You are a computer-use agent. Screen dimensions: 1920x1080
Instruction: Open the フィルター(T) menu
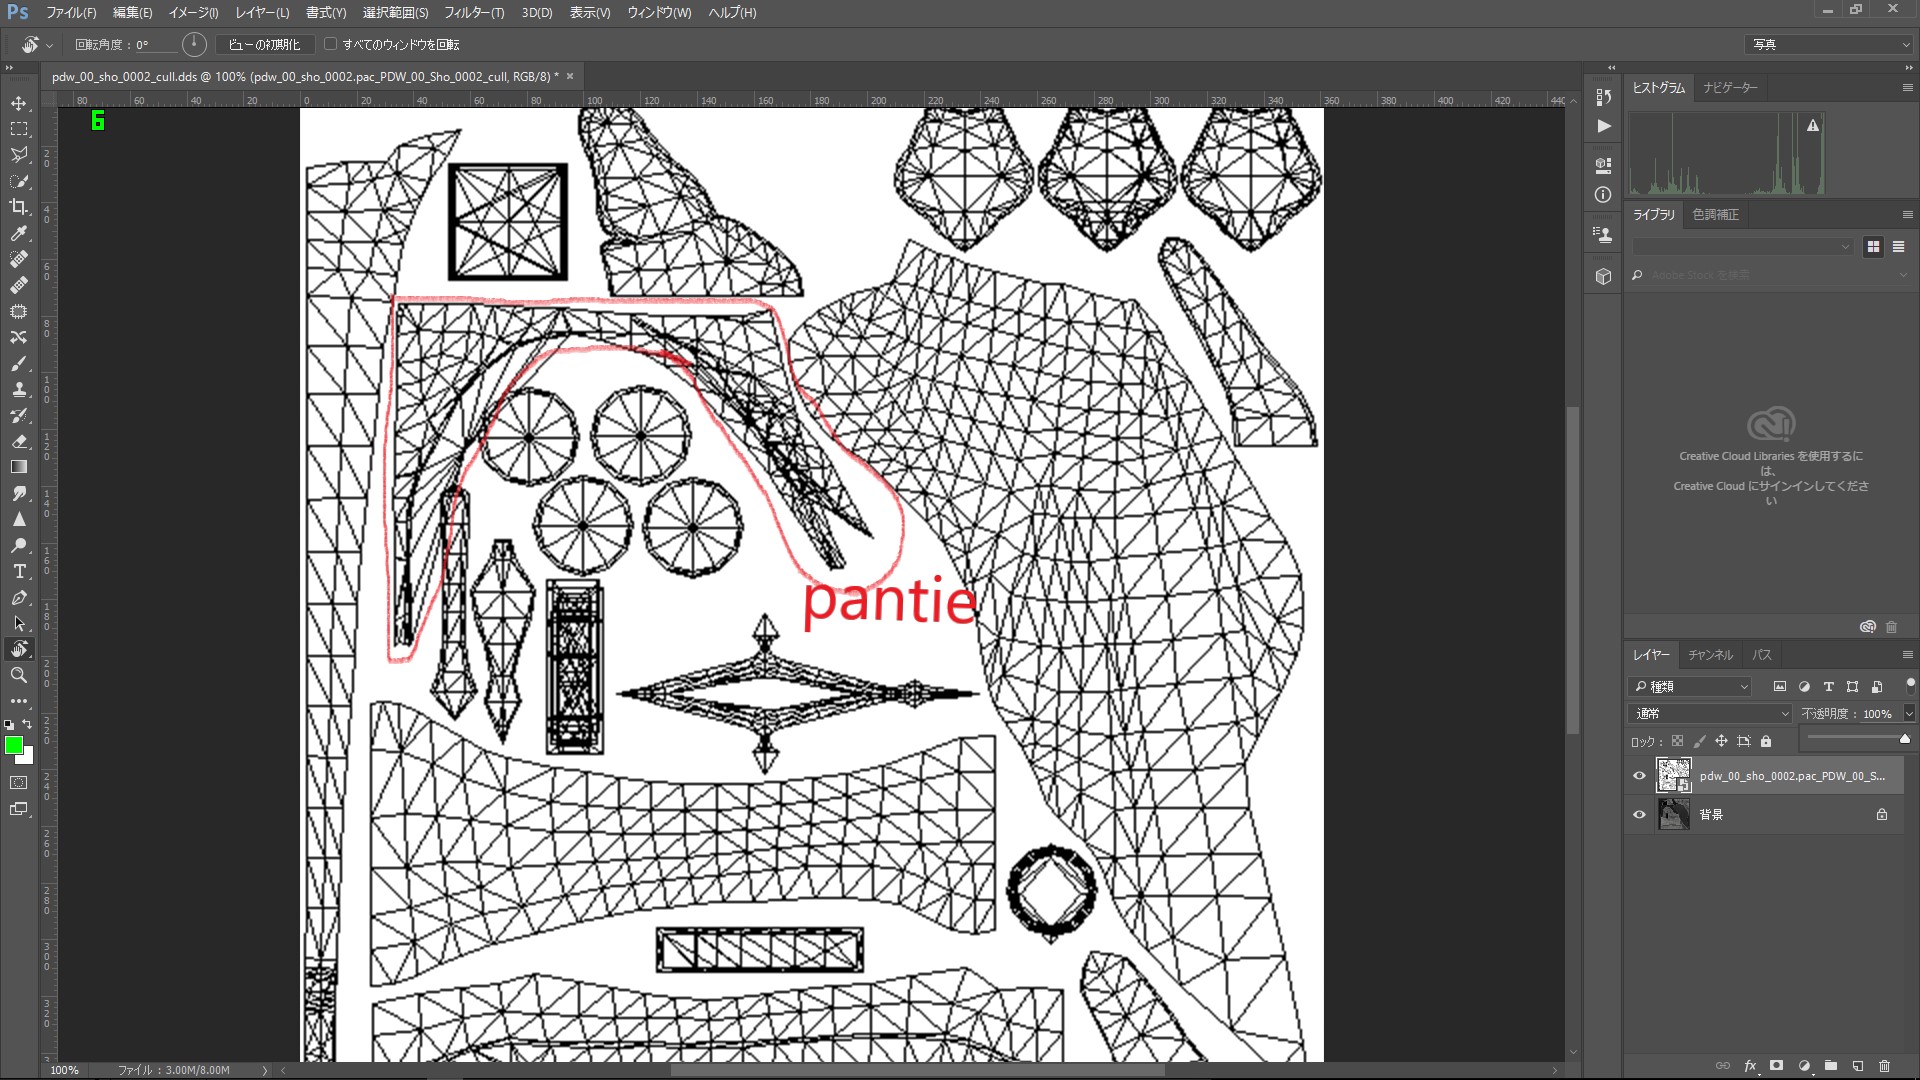click(x=474, y=13)
